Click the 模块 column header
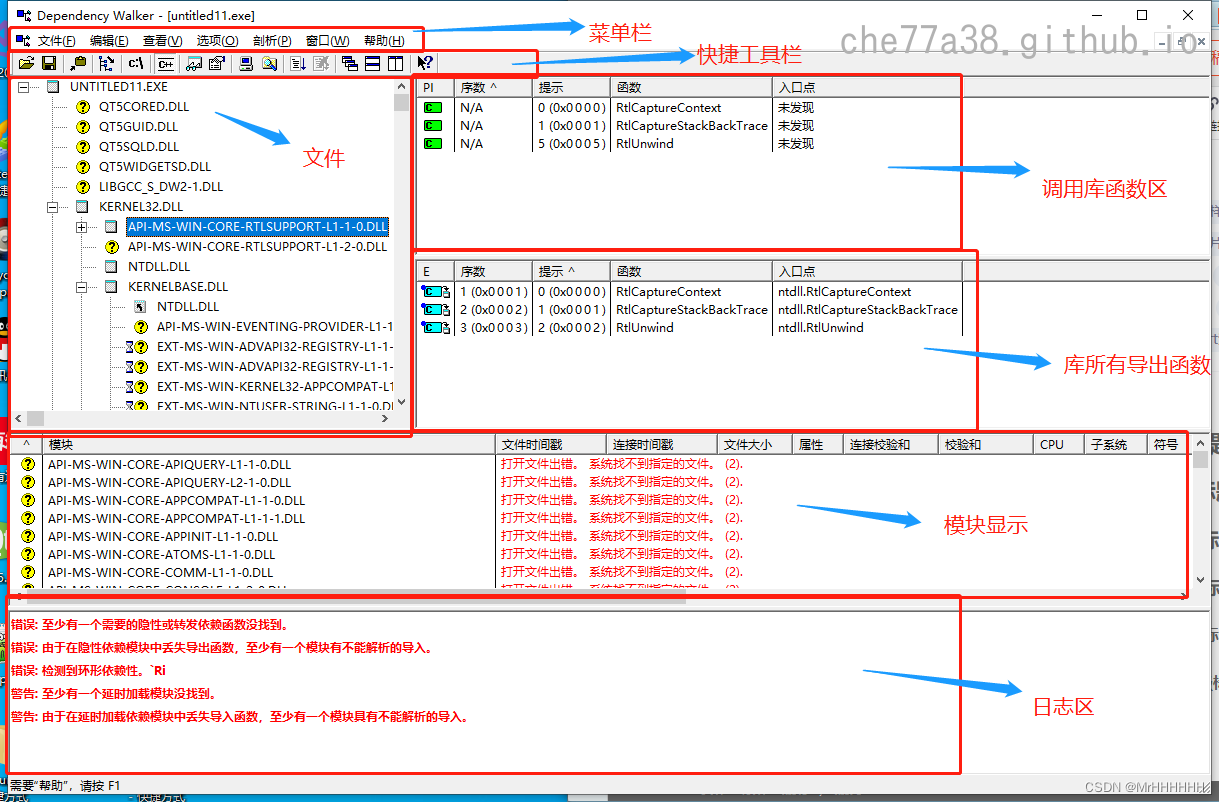Screen dimensions: 1219x802 (270, 445)
